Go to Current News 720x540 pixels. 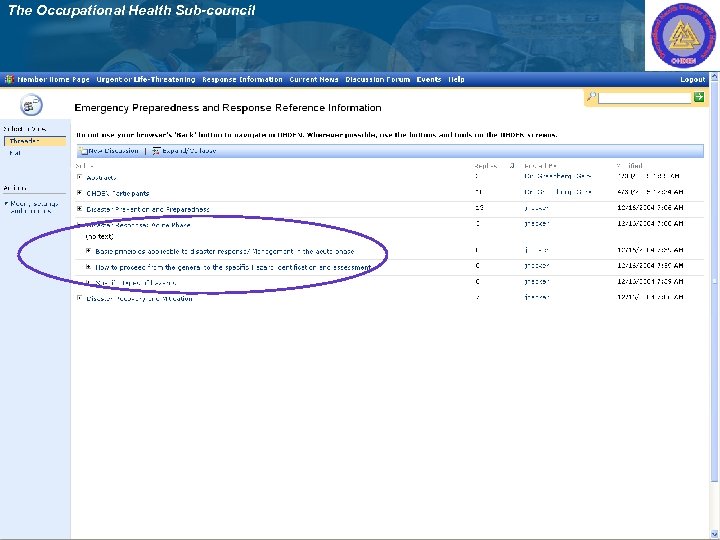(314, 79)
